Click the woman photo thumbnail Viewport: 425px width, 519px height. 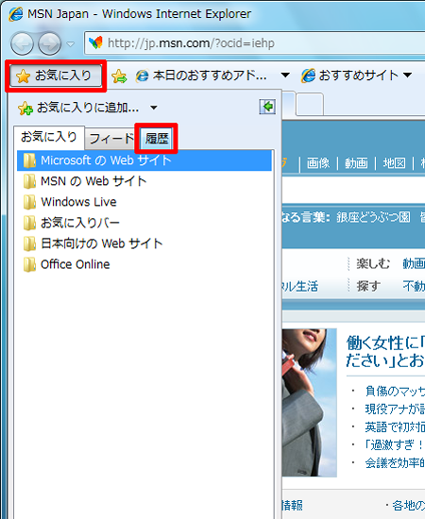[x=309, y=403]
